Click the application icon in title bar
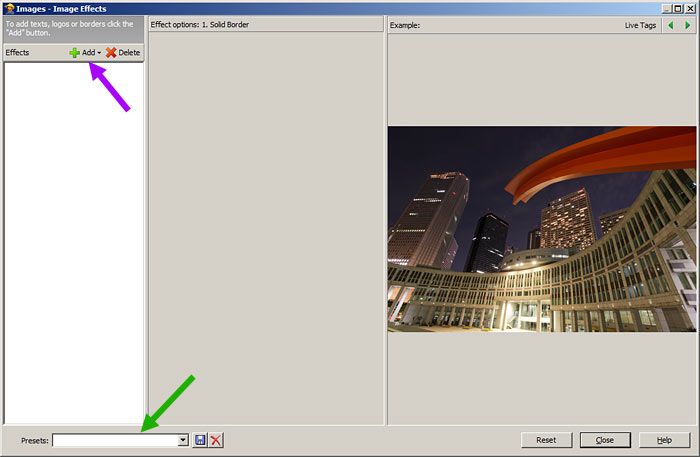This screenshot has height=457, width=700. (x=9, y=8)
